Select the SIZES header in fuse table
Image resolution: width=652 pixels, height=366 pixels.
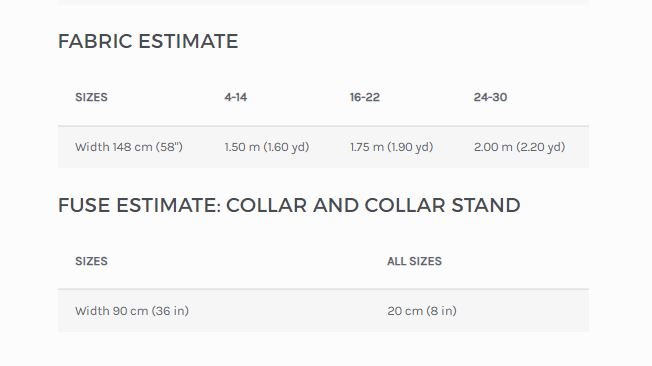91,261
